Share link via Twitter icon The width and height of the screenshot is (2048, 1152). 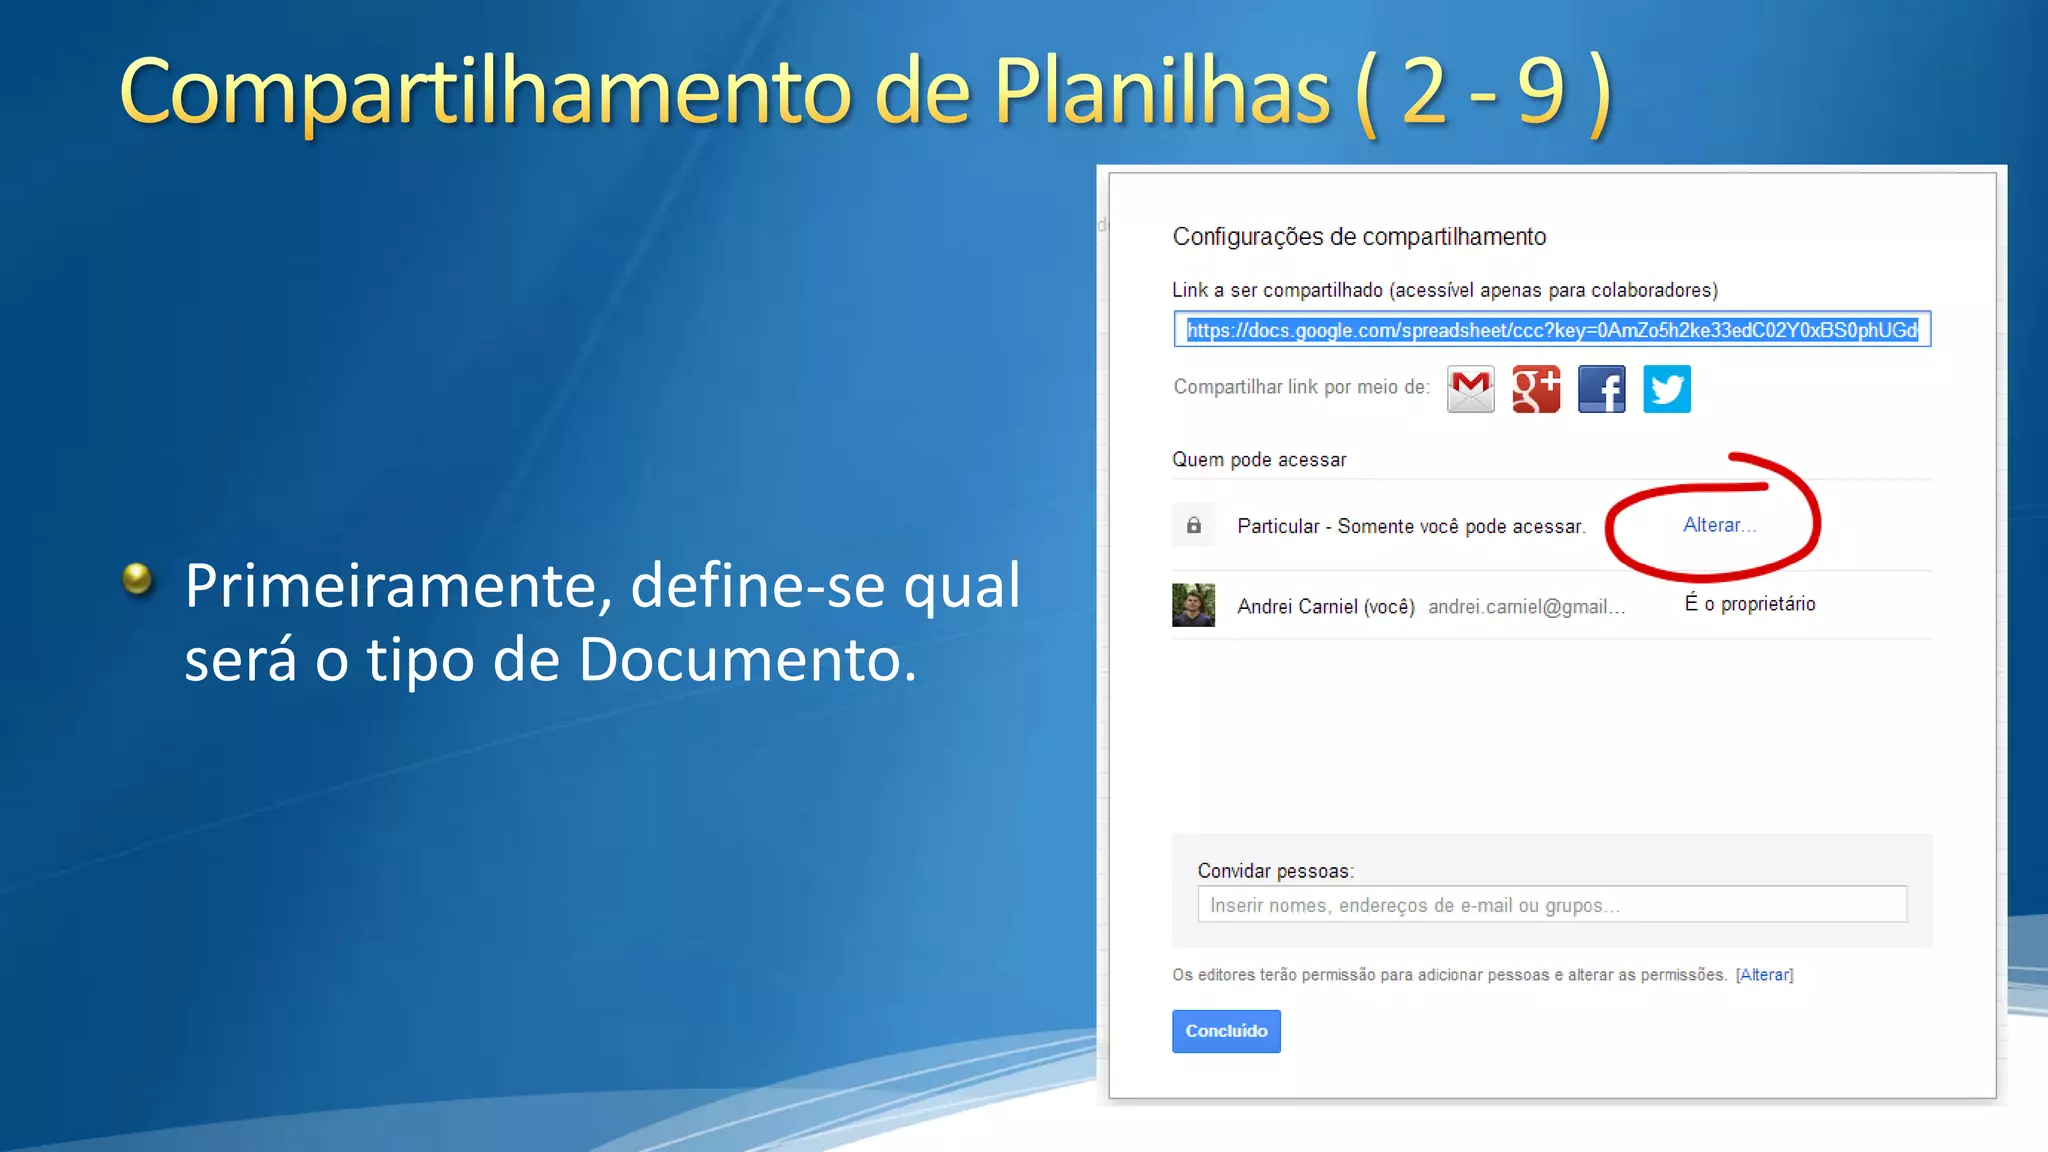[1667, 389]
